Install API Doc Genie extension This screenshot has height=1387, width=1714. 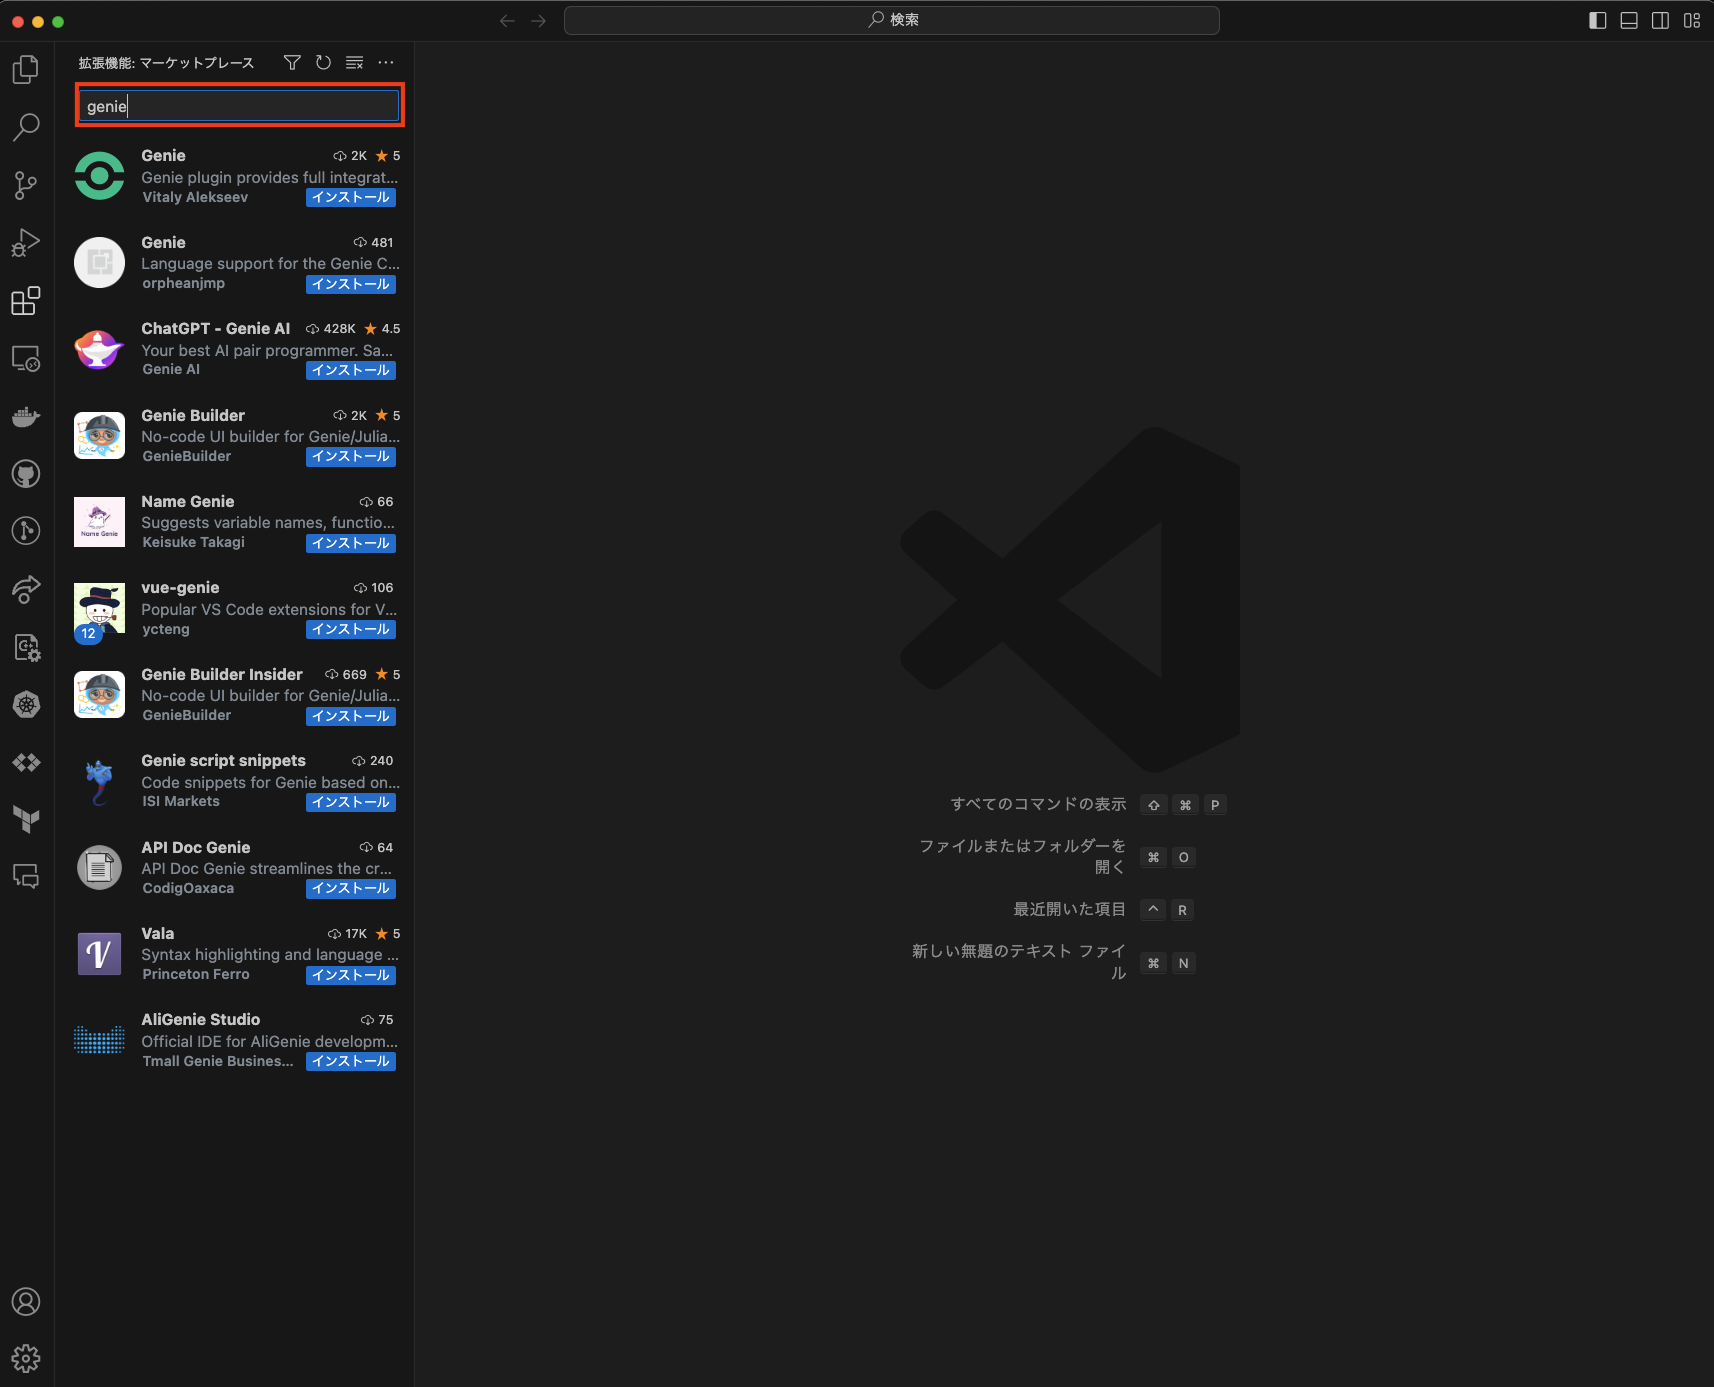pyautogui.click(x=351, y=889)
